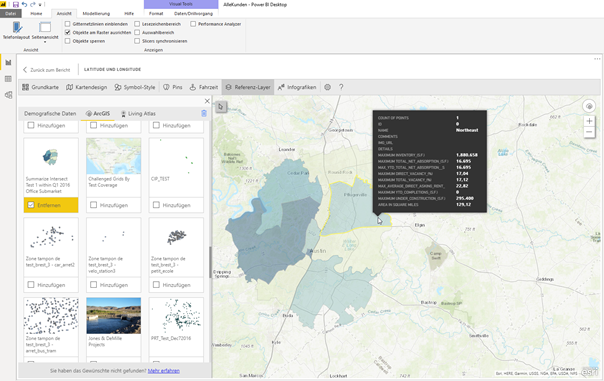The width and height of the screenshot is (604, 381).
Task: Switch to the Living Atlas tab
Action: (x=138, y=114)
